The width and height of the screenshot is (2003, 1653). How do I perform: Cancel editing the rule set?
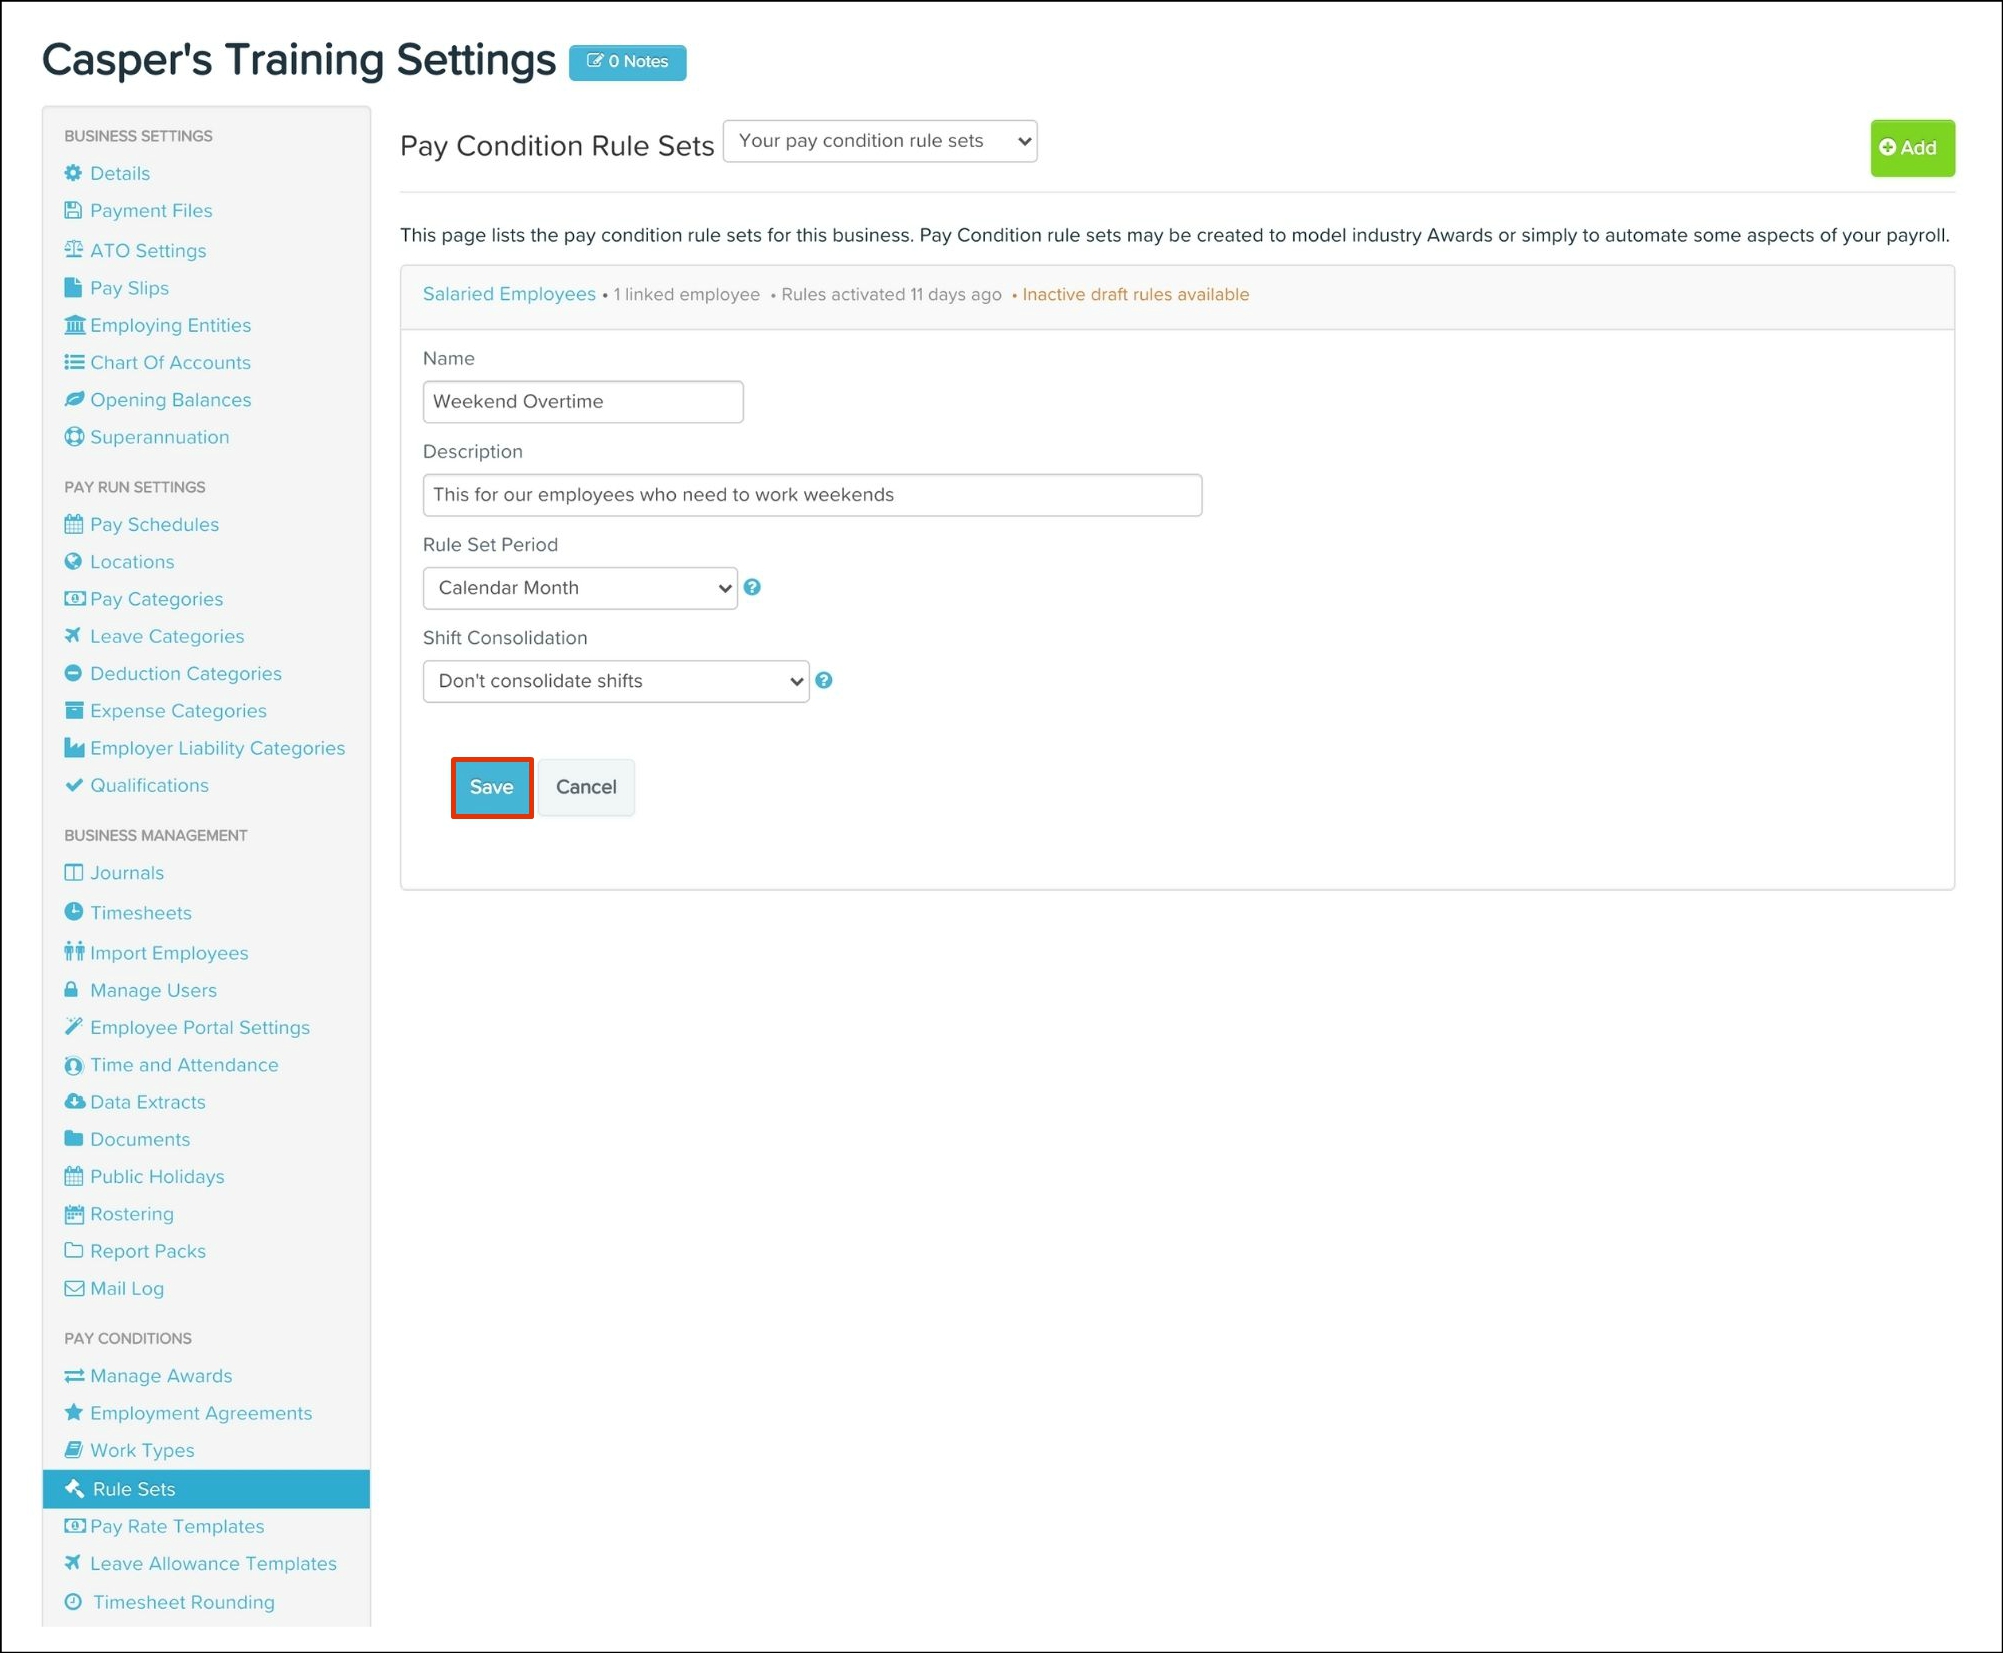[586, 787]
